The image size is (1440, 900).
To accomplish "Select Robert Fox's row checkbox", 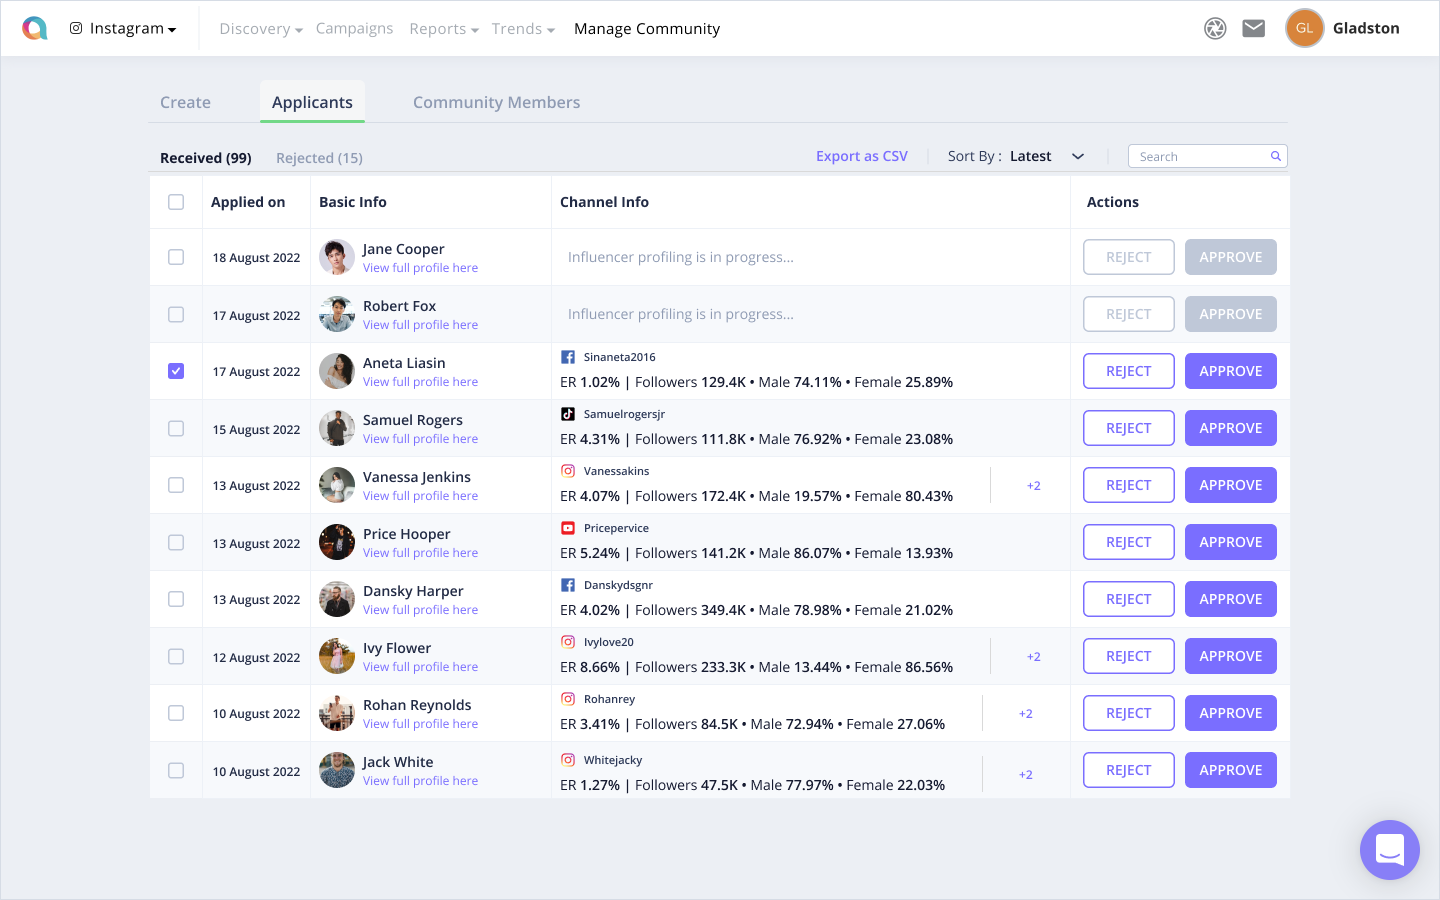I will pos(176,314).
